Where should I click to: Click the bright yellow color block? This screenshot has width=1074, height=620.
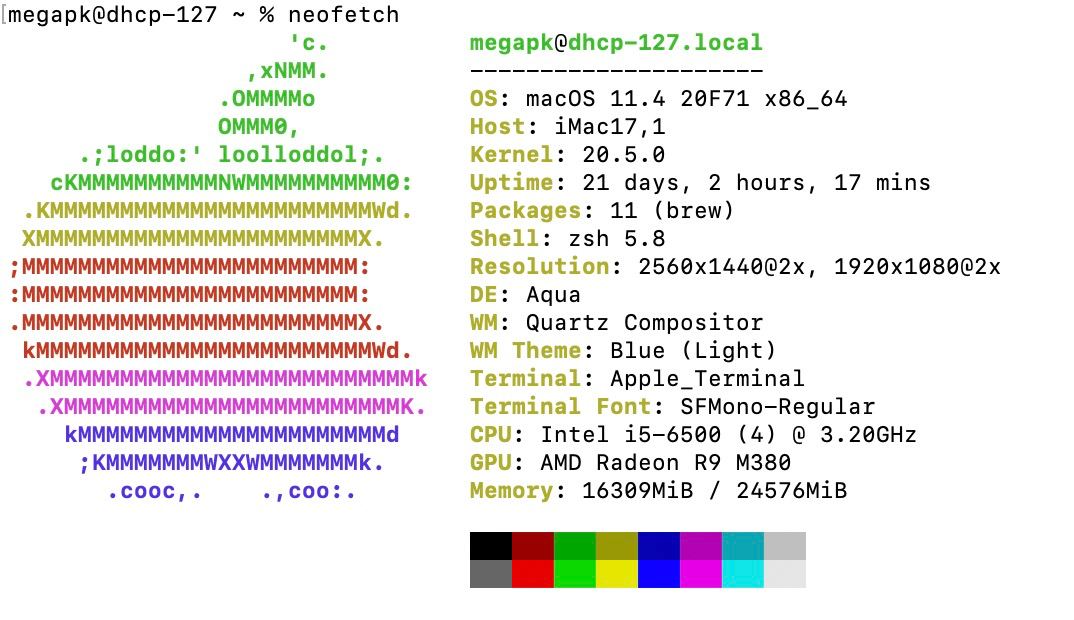[616, 574]
